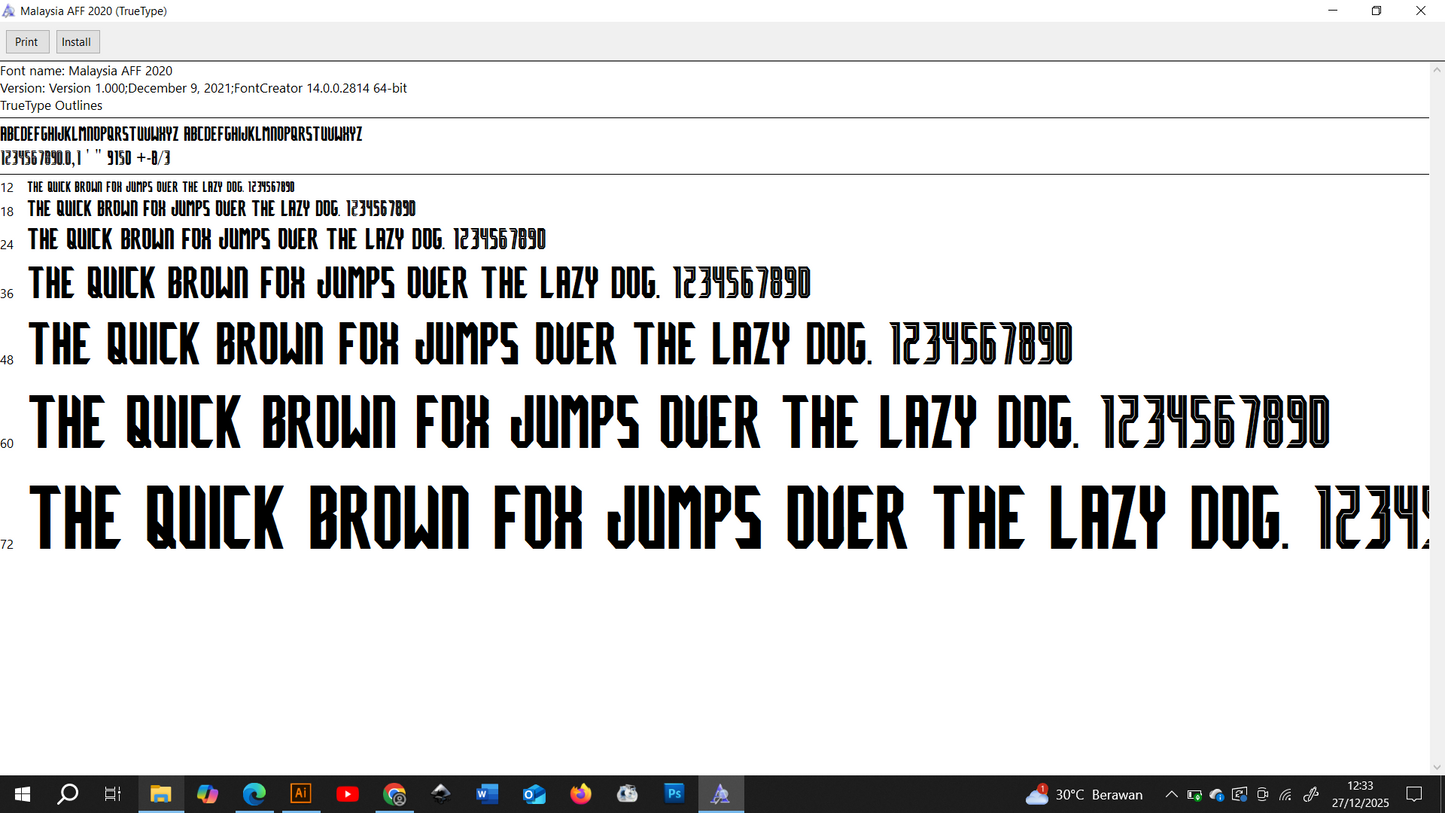Open Wi-Fi network settings in tray

pos(1286,795)
